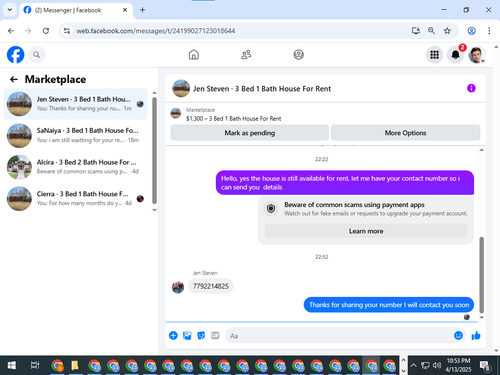Open the $1,300 Marketplace listing link
The image size is (500, 375).
tap(233, 118)
